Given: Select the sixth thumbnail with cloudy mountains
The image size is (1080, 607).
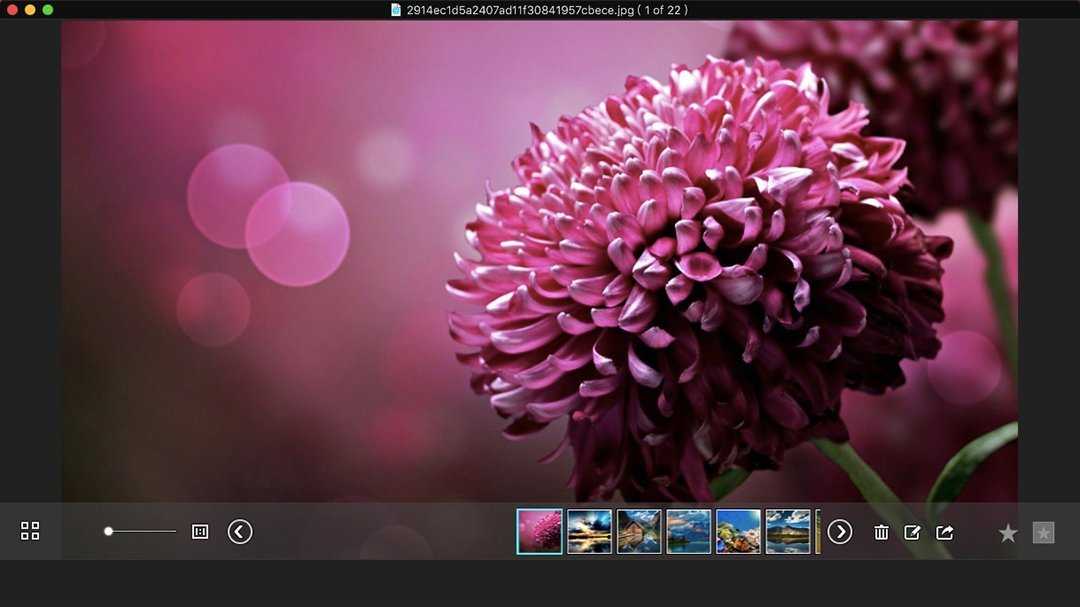Looking at the screenshot, I should 788,531.
